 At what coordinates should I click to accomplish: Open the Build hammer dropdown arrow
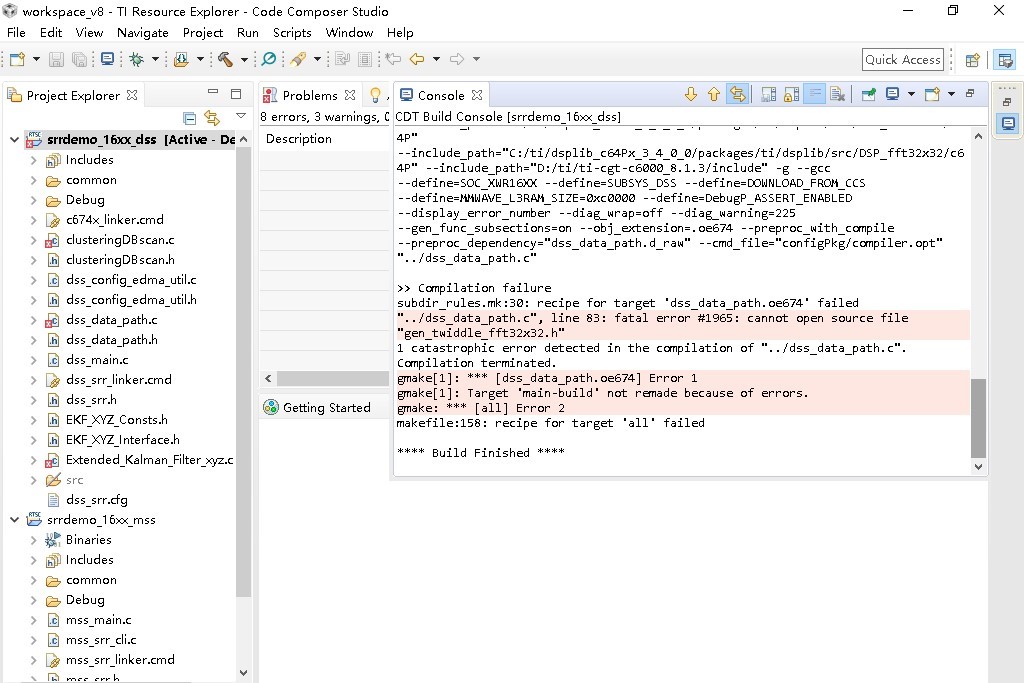(x=244, y=59)
